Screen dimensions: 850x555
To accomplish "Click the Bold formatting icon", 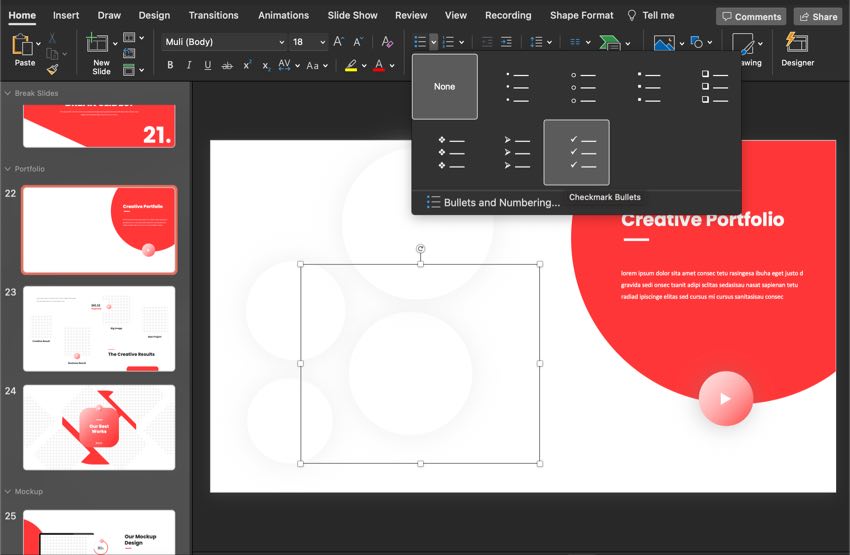I will pos(170,65).
